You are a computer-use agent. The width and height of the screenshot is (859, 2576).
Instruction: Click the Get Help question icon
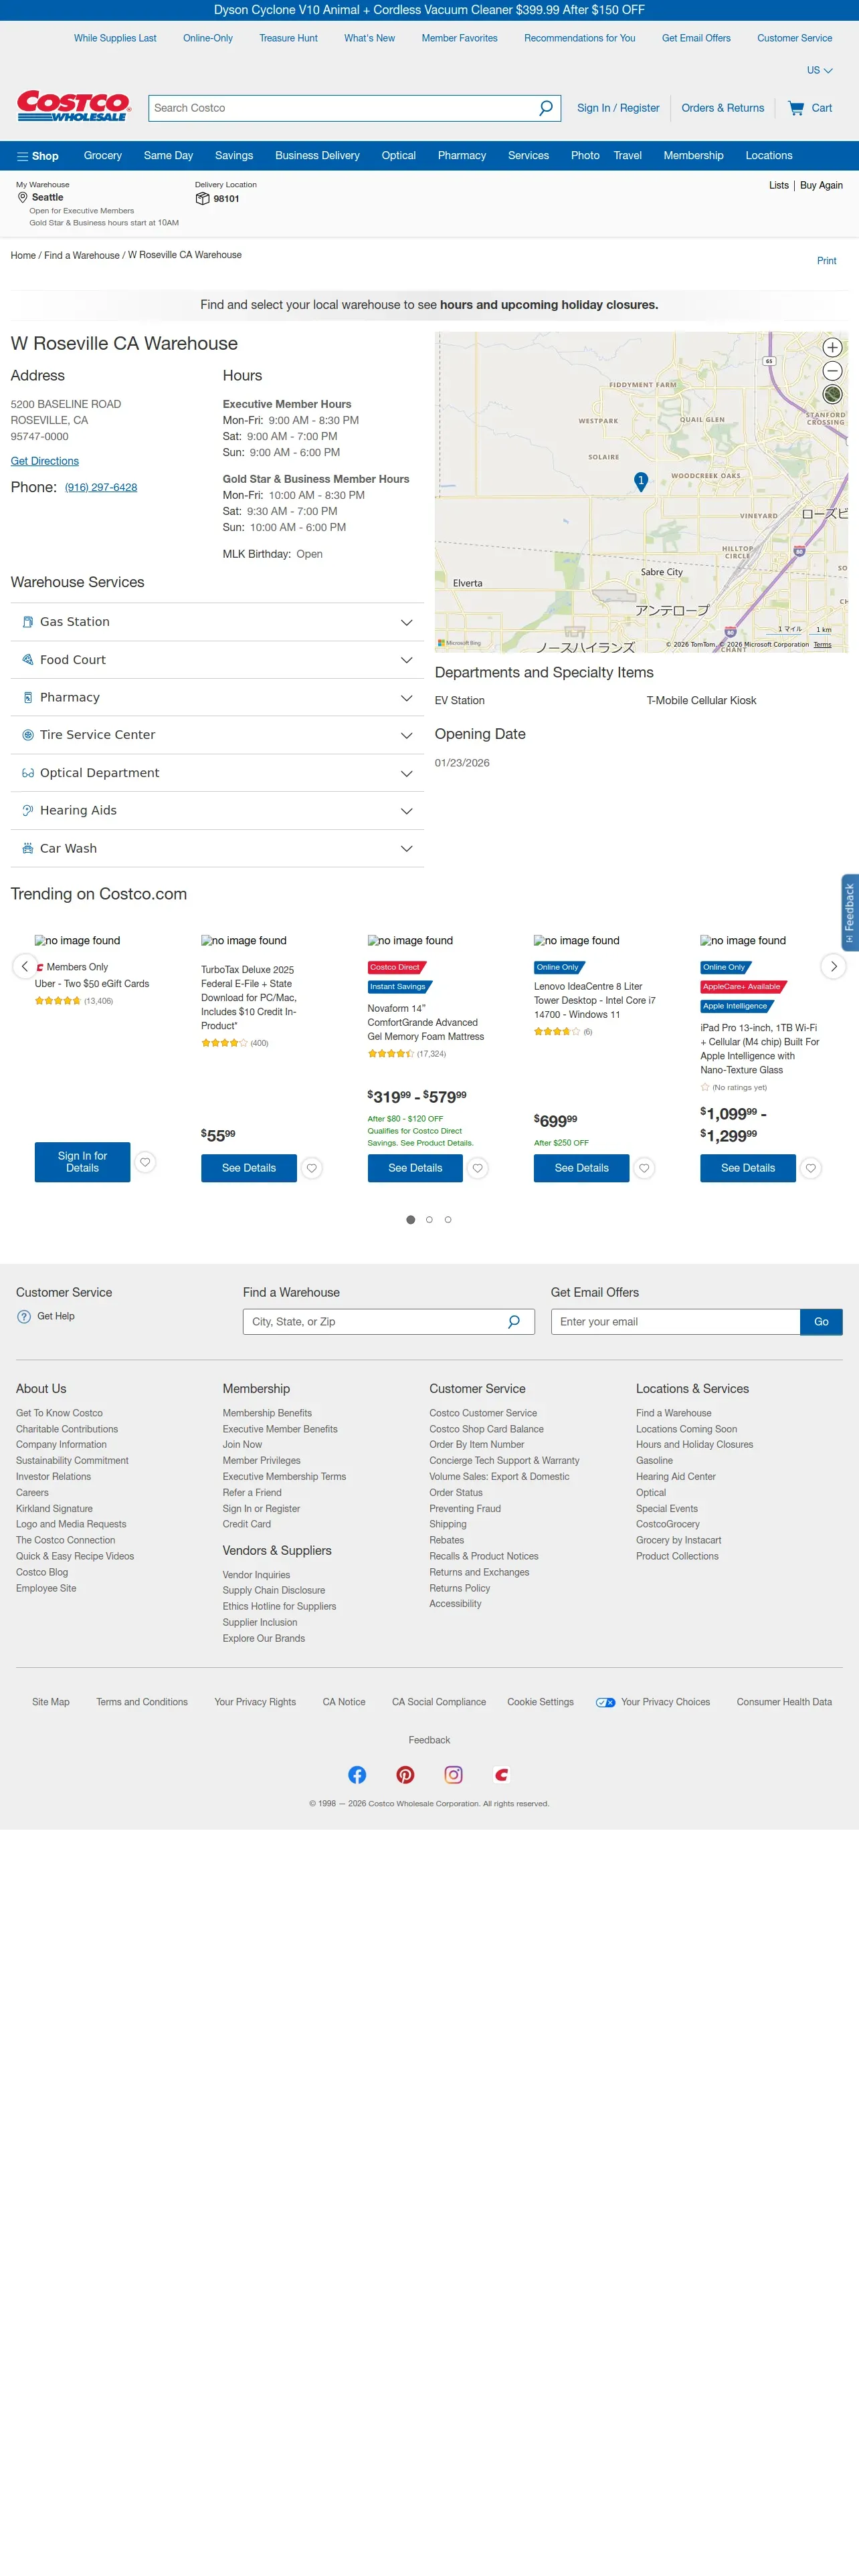click(x=24, y=1317)
